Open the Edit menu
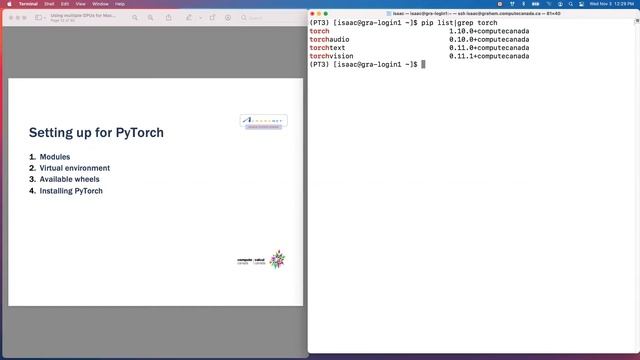The image size is (640, 360). pos(65,4)
